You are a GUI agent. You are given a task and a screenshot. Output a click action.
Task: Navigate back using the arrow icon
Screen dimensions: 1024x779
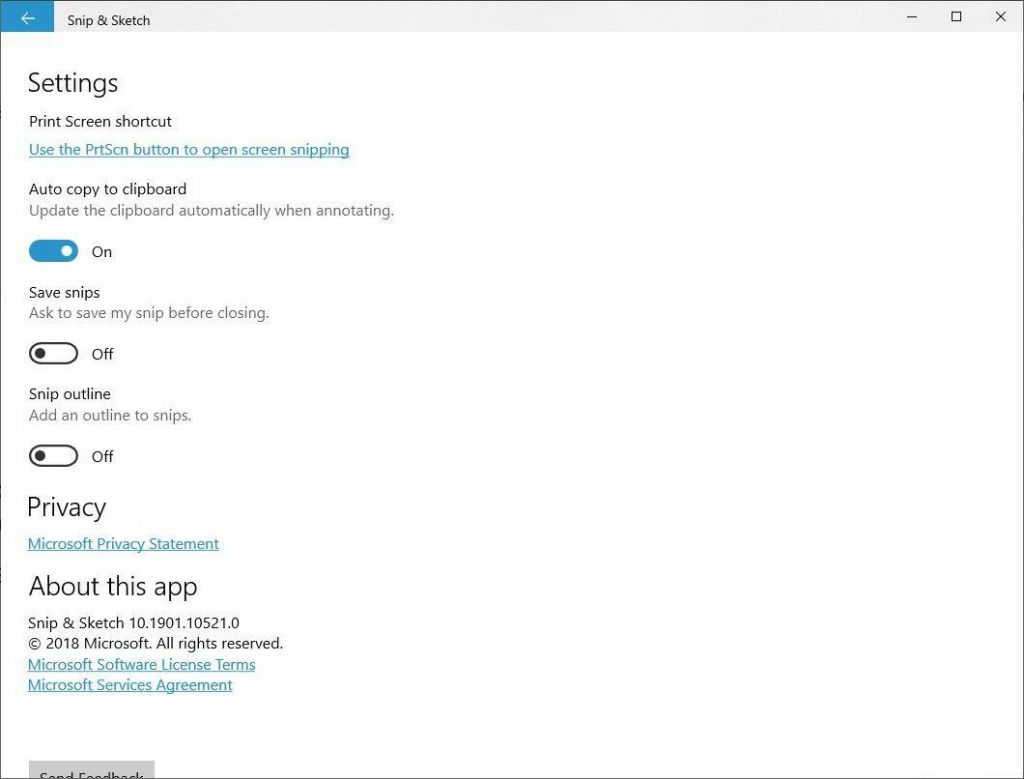click(x=27, y=16)
